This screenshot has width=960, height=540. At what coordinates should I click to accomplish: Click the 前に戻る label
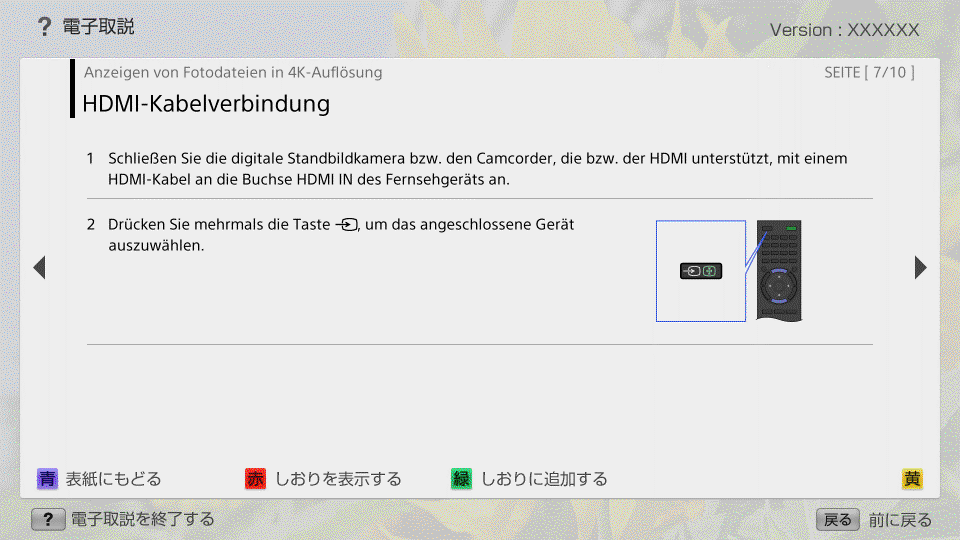click(900, 519)
